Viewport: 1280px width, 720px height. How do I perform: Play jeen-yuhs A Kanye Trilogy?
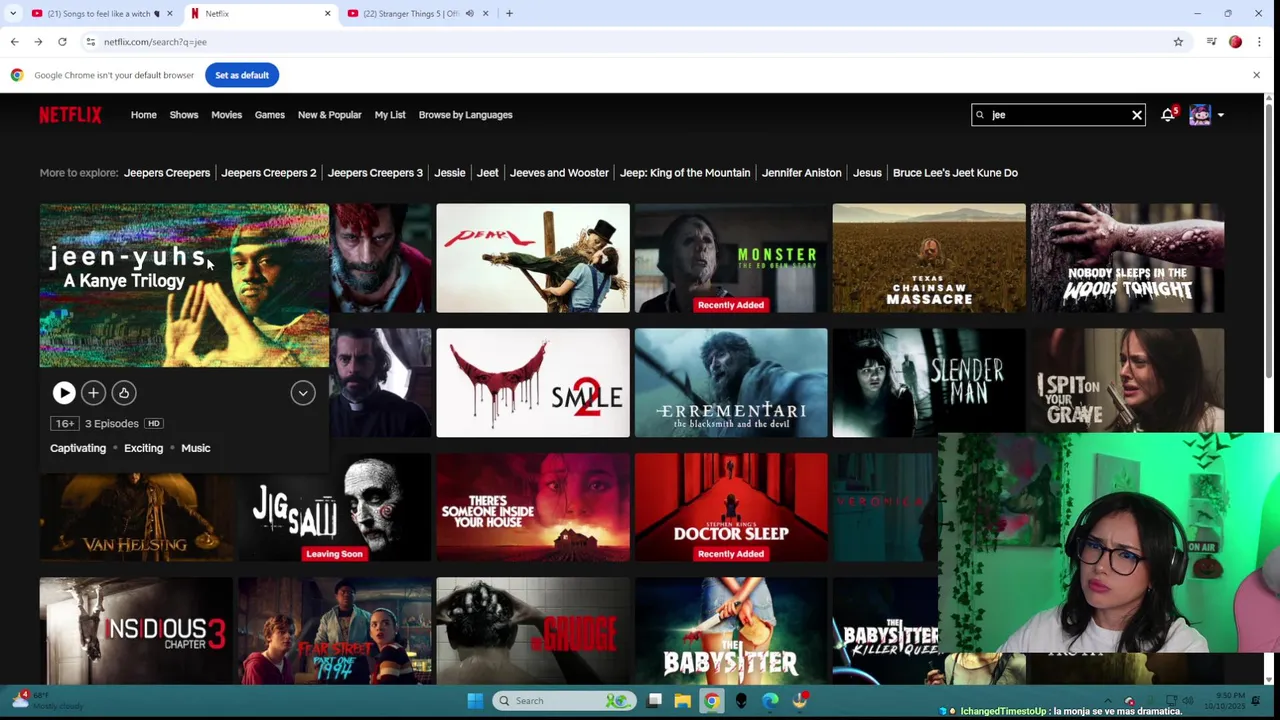(x=64, y=393)
